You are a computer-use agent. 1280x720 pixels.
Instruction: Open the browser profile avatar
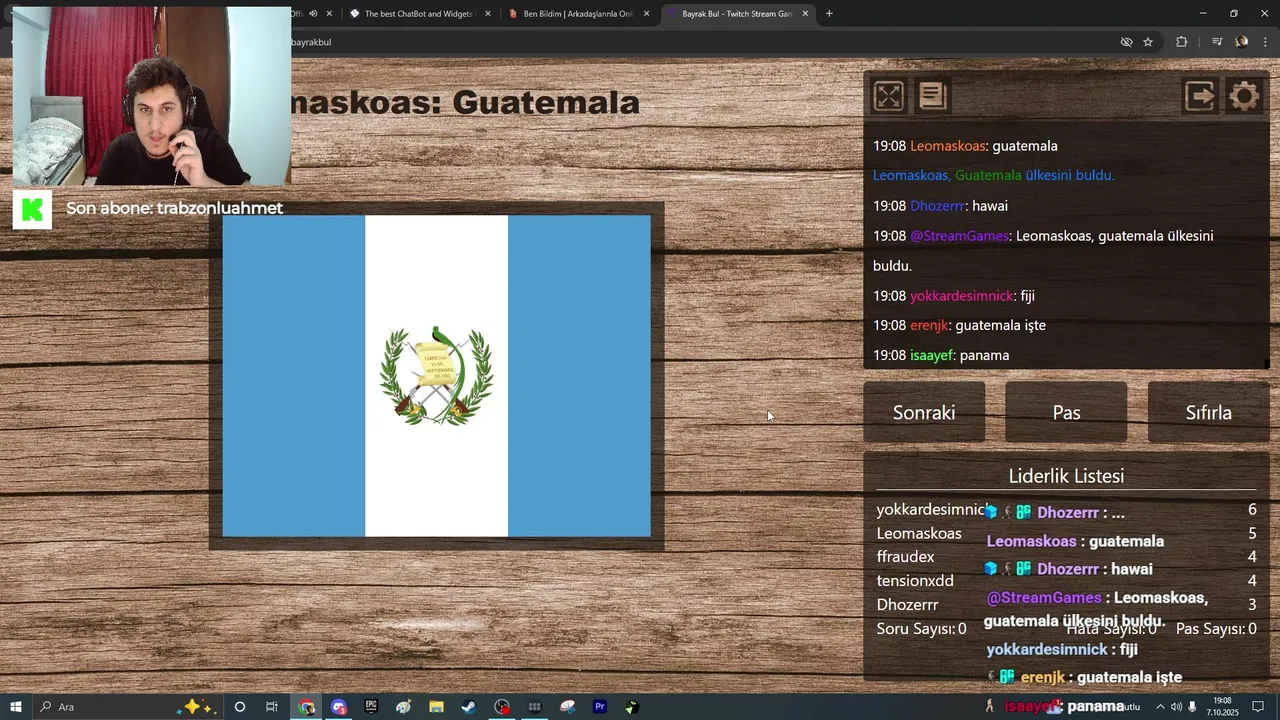(x=1242, y=42)
